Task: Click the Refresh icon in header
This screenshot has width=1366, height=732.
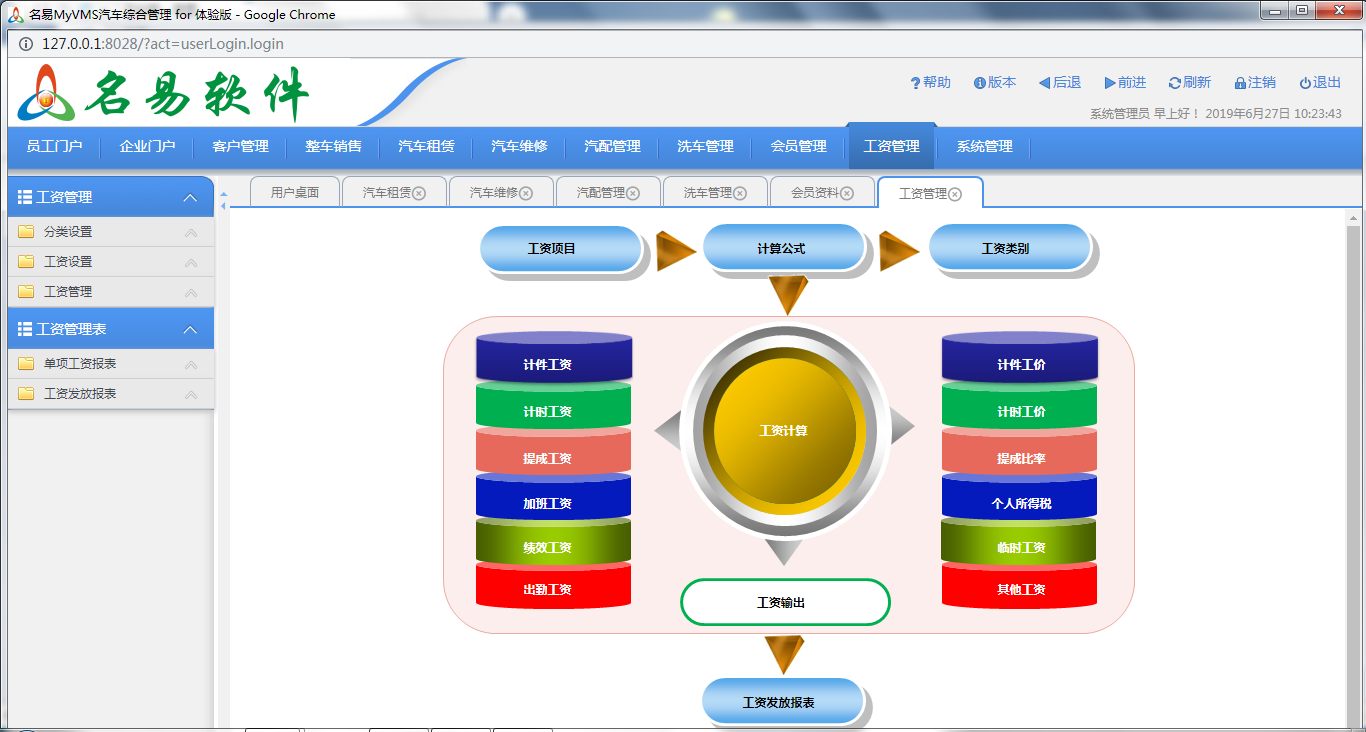Action: (1174, 83)
